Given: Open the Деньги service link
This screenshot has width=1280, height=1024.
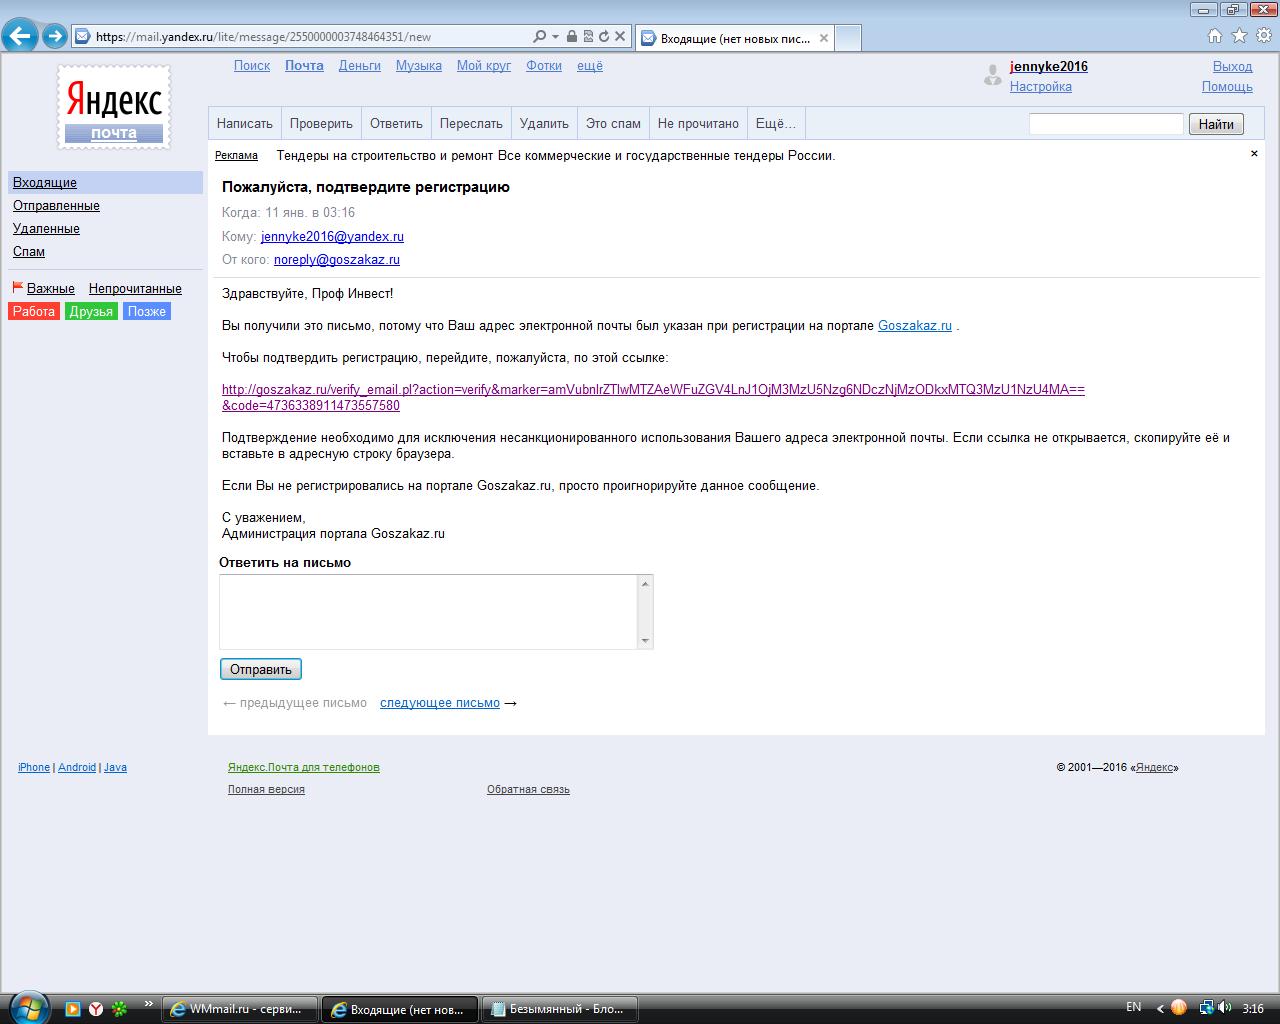Looking at the screenshot, I should pyautogui.click(x=360, y=66).
